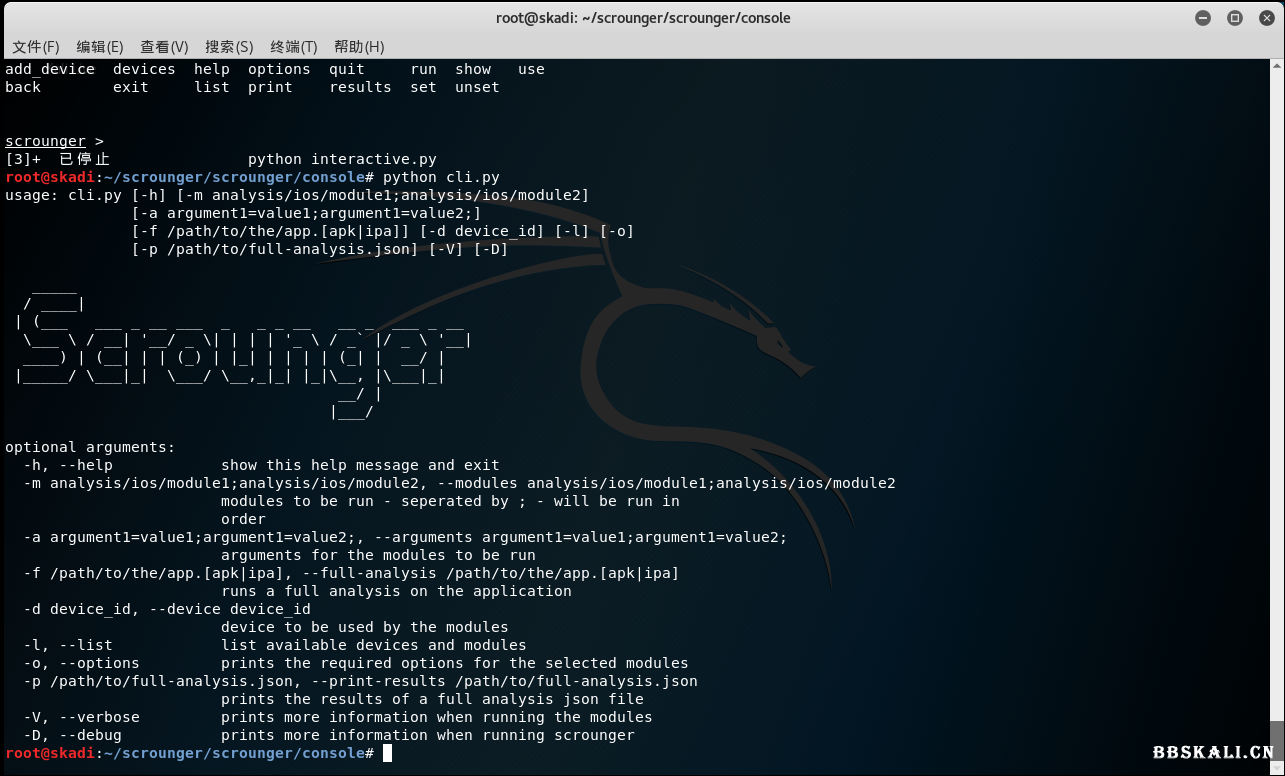Open the 编辑(E) menu

click(x=100, y=47)
